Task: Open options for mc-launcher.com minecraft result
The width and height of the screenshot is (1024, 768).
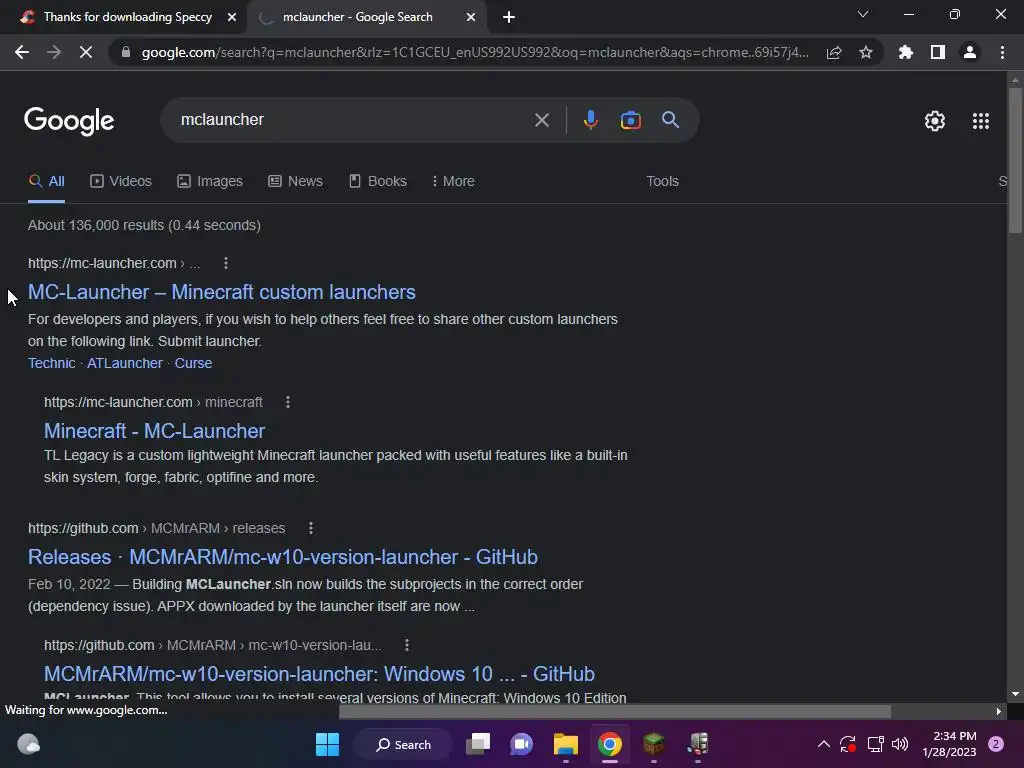Action: [288, 402]
